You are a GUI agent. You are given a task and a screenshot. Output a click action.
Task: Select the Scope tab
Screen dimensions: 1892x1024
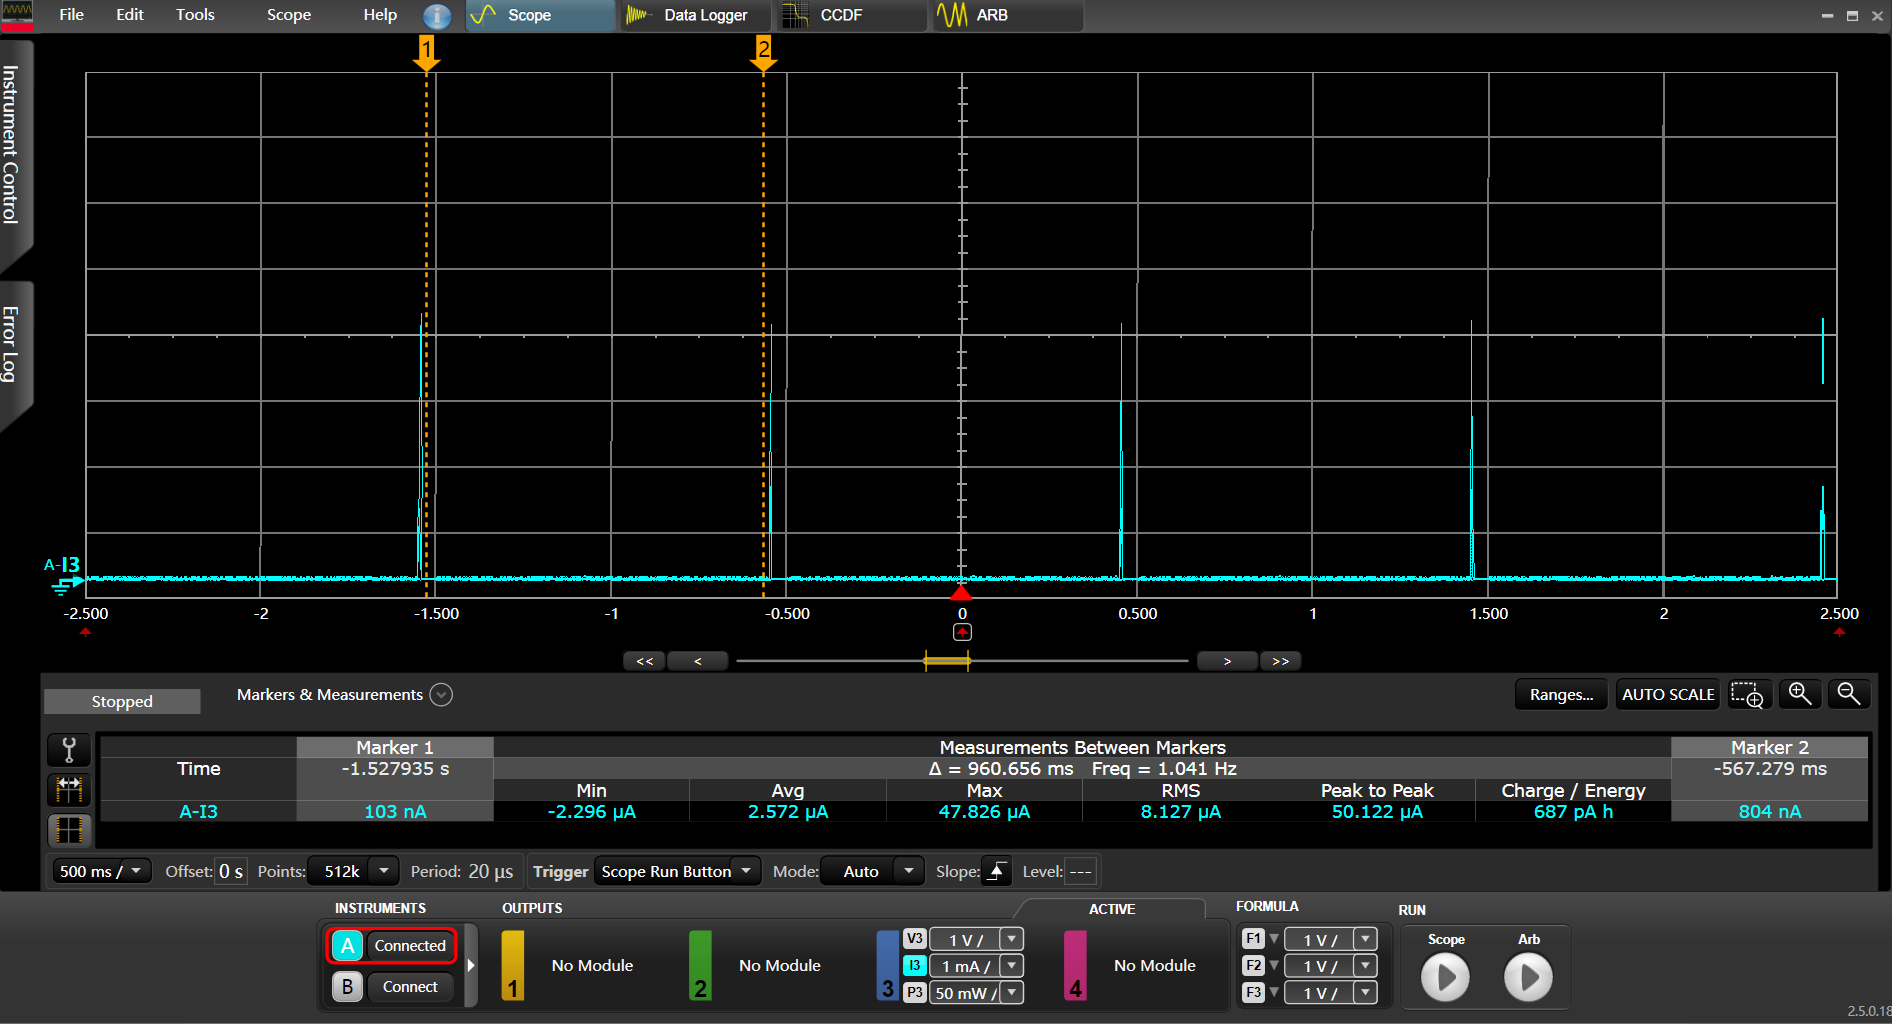tap(540, 15)
